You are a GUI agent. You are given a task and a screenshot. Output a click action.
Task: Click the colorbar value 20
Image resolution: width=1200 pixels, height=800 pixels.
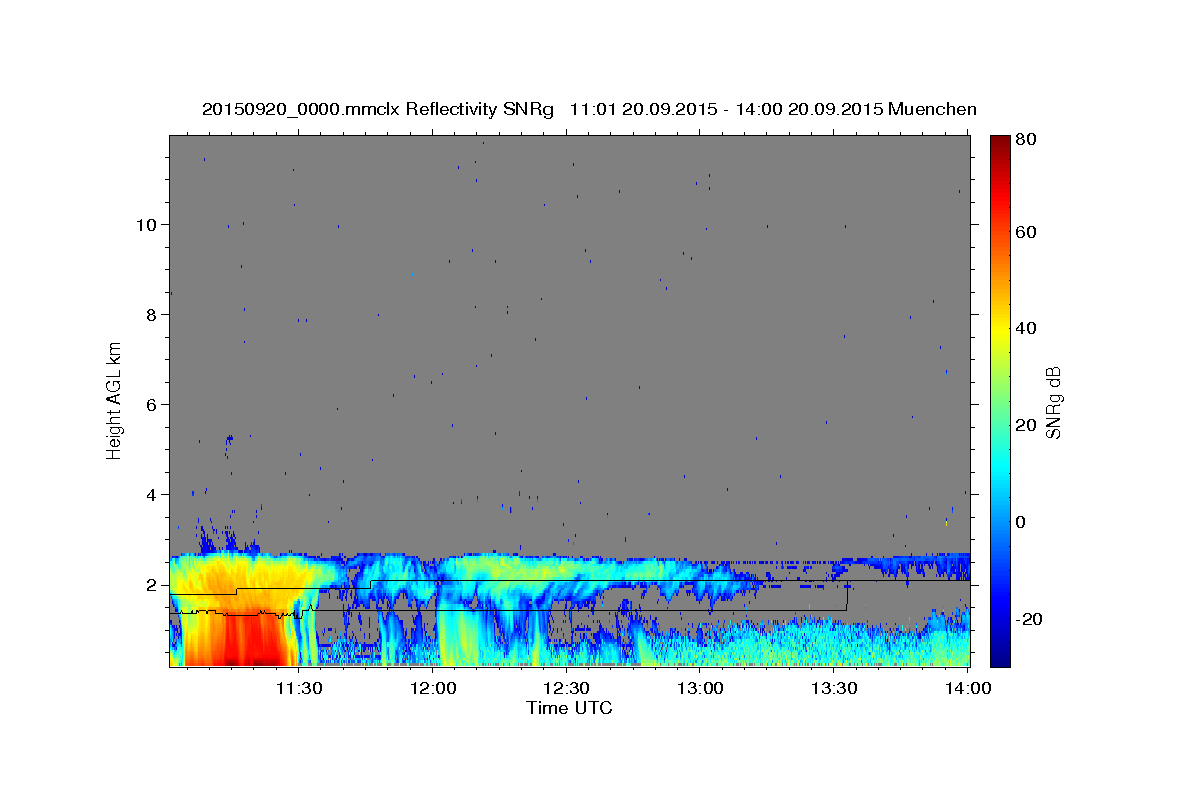[1027, 425]
